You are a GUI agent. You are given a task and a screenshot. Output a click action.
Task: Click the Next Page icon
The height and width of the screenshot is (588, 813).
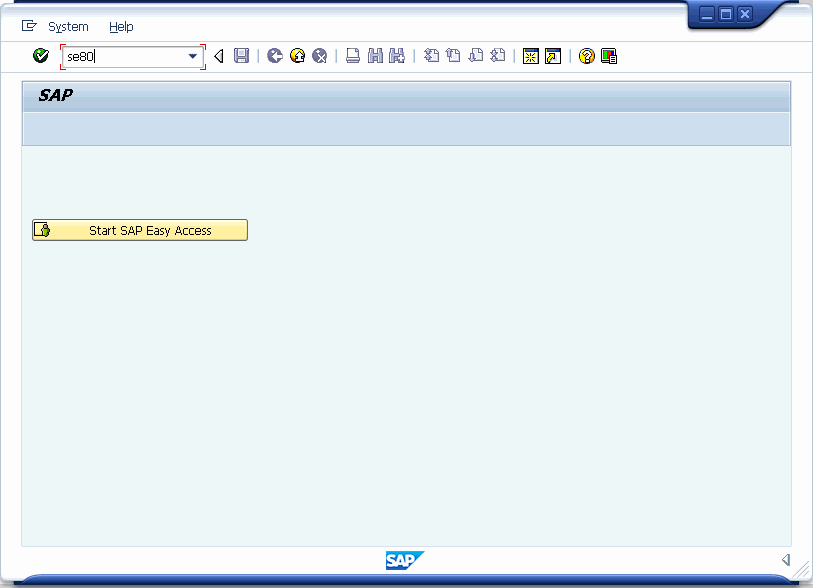point(475,55)
